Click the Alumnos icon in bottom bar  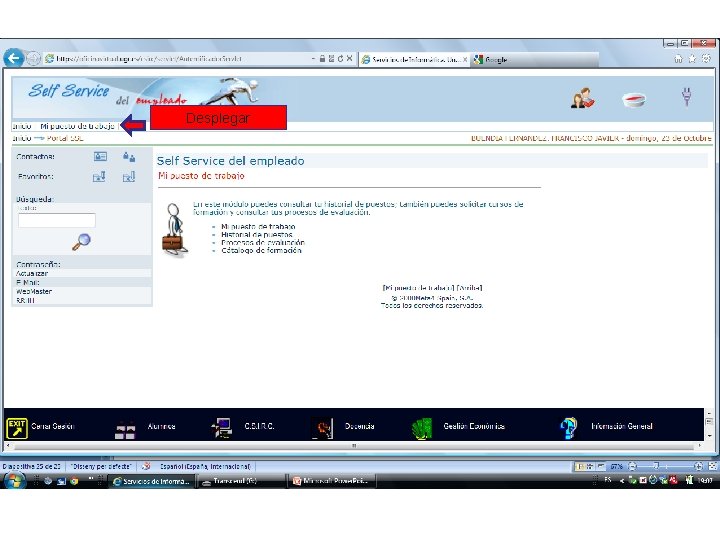coord(125,429)
